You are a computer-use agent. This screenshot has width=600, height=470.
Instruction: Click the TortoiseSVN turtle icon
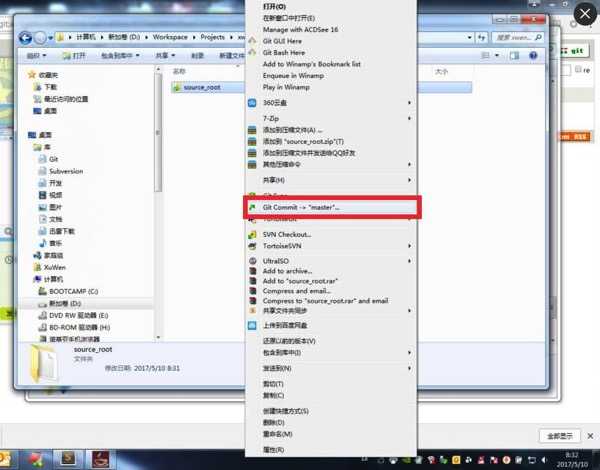pyautogui.click(x=252, y=246)
